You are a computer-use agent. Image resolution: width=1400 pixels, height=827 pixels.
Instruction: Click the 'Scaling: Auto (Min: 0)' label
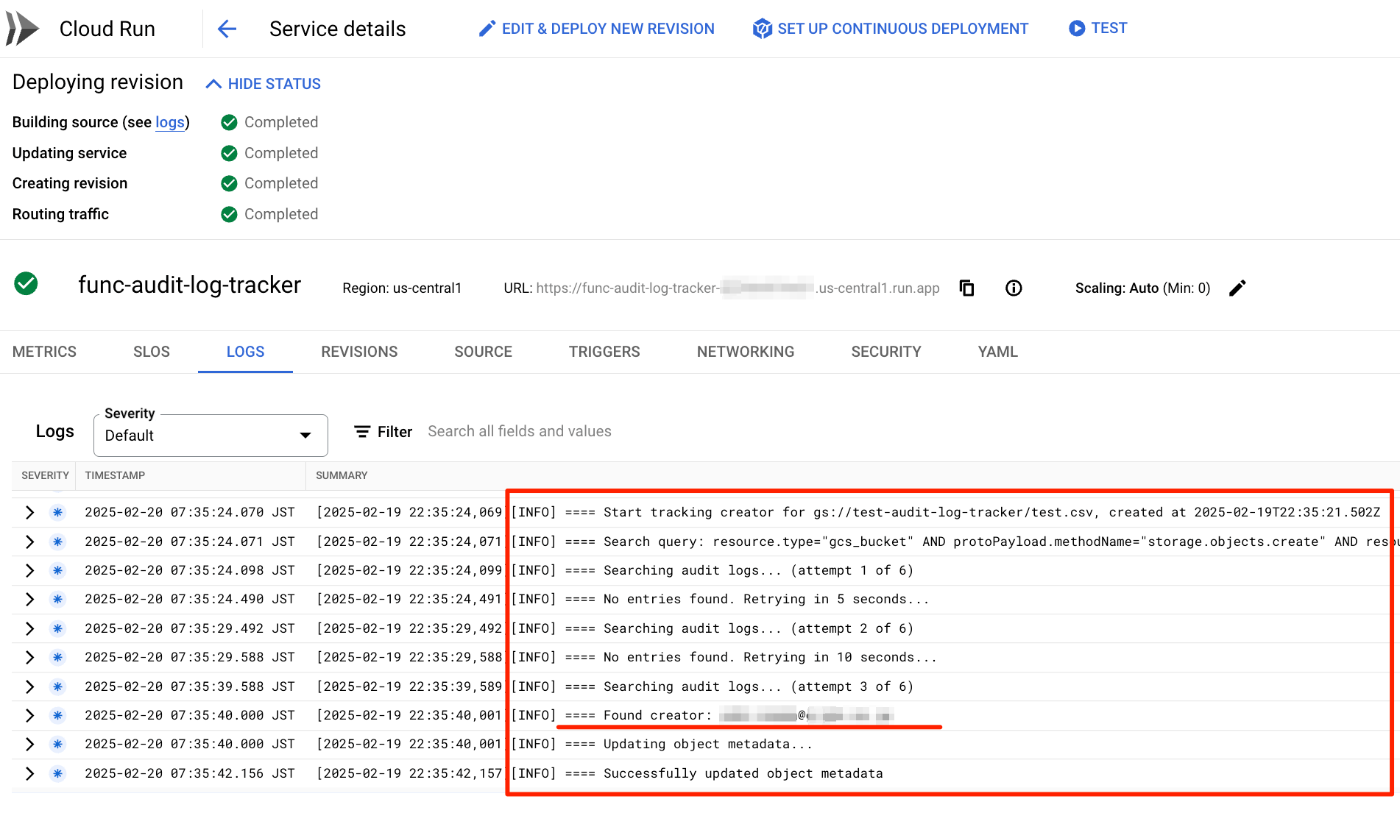click(1143, 288)
